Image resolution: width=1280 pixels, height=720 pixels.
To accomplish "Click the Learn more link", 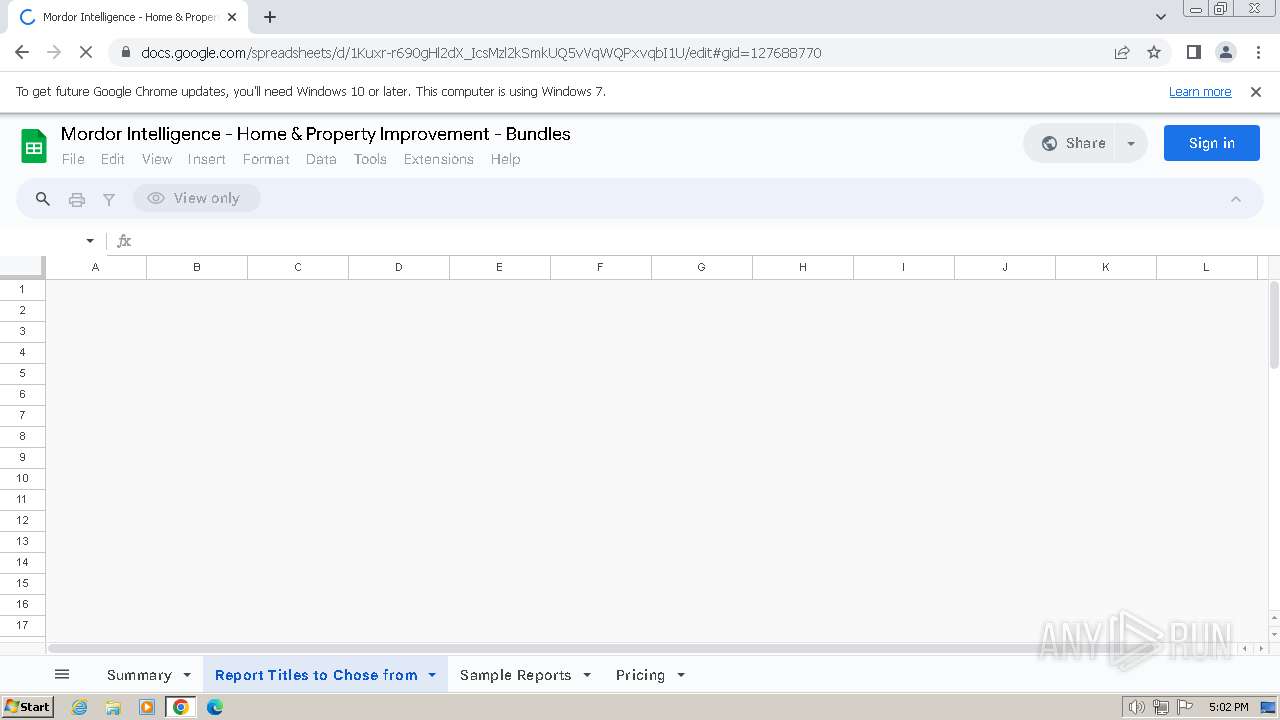I will pyautogui.click(x=1200, y=92).
